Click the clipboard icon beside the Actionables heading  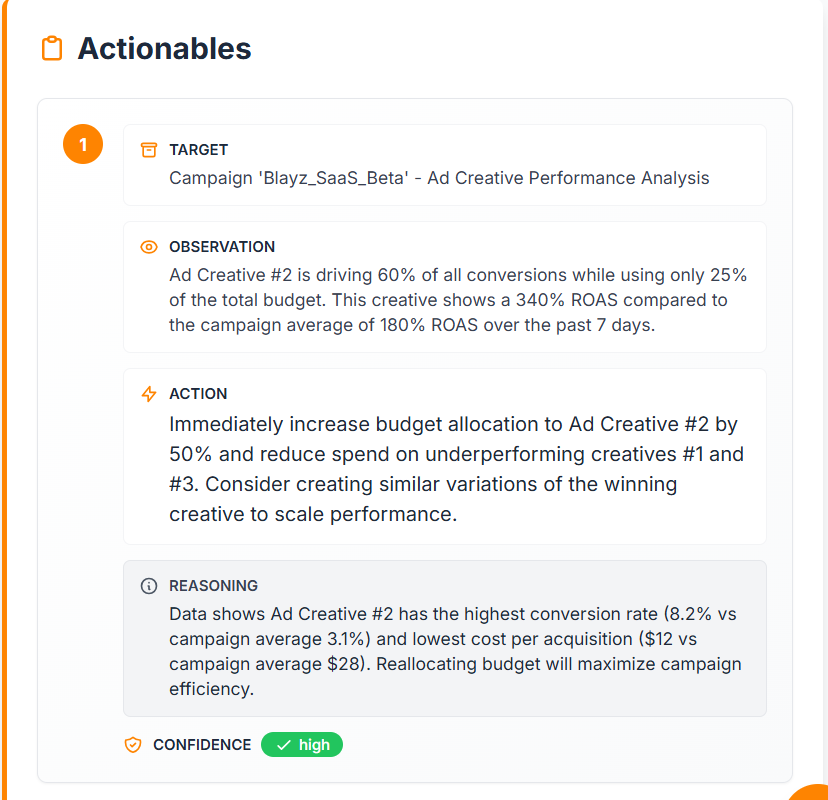[52, 47]
